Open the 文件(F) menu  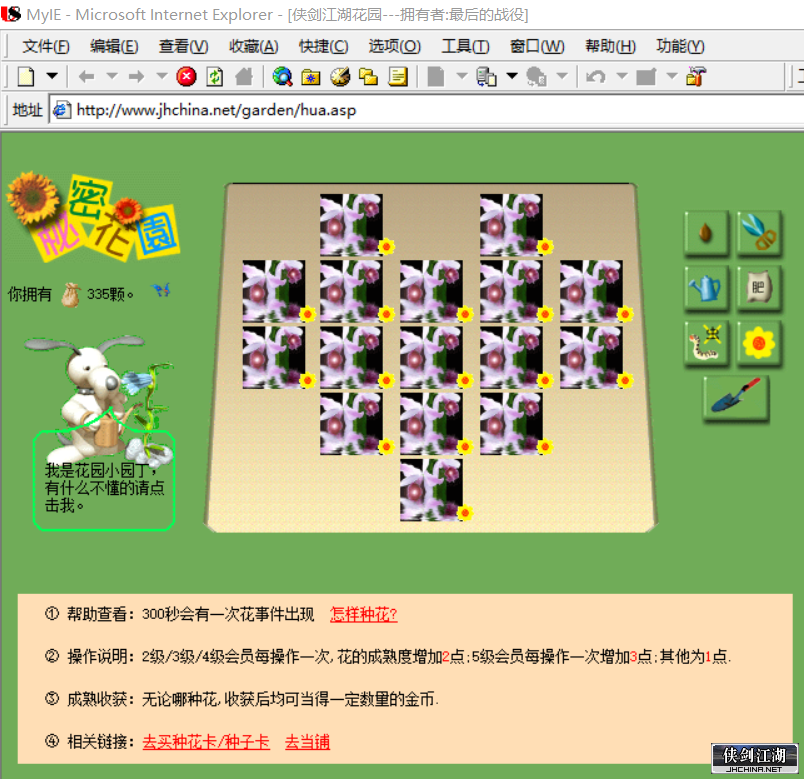(46, 46)
